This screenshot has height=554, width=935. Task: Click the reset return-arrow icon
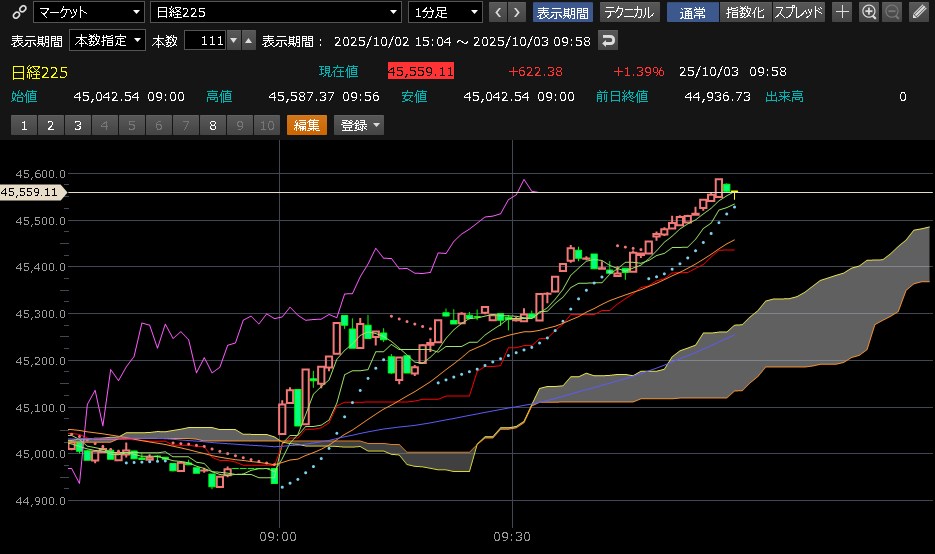(608, 41)
